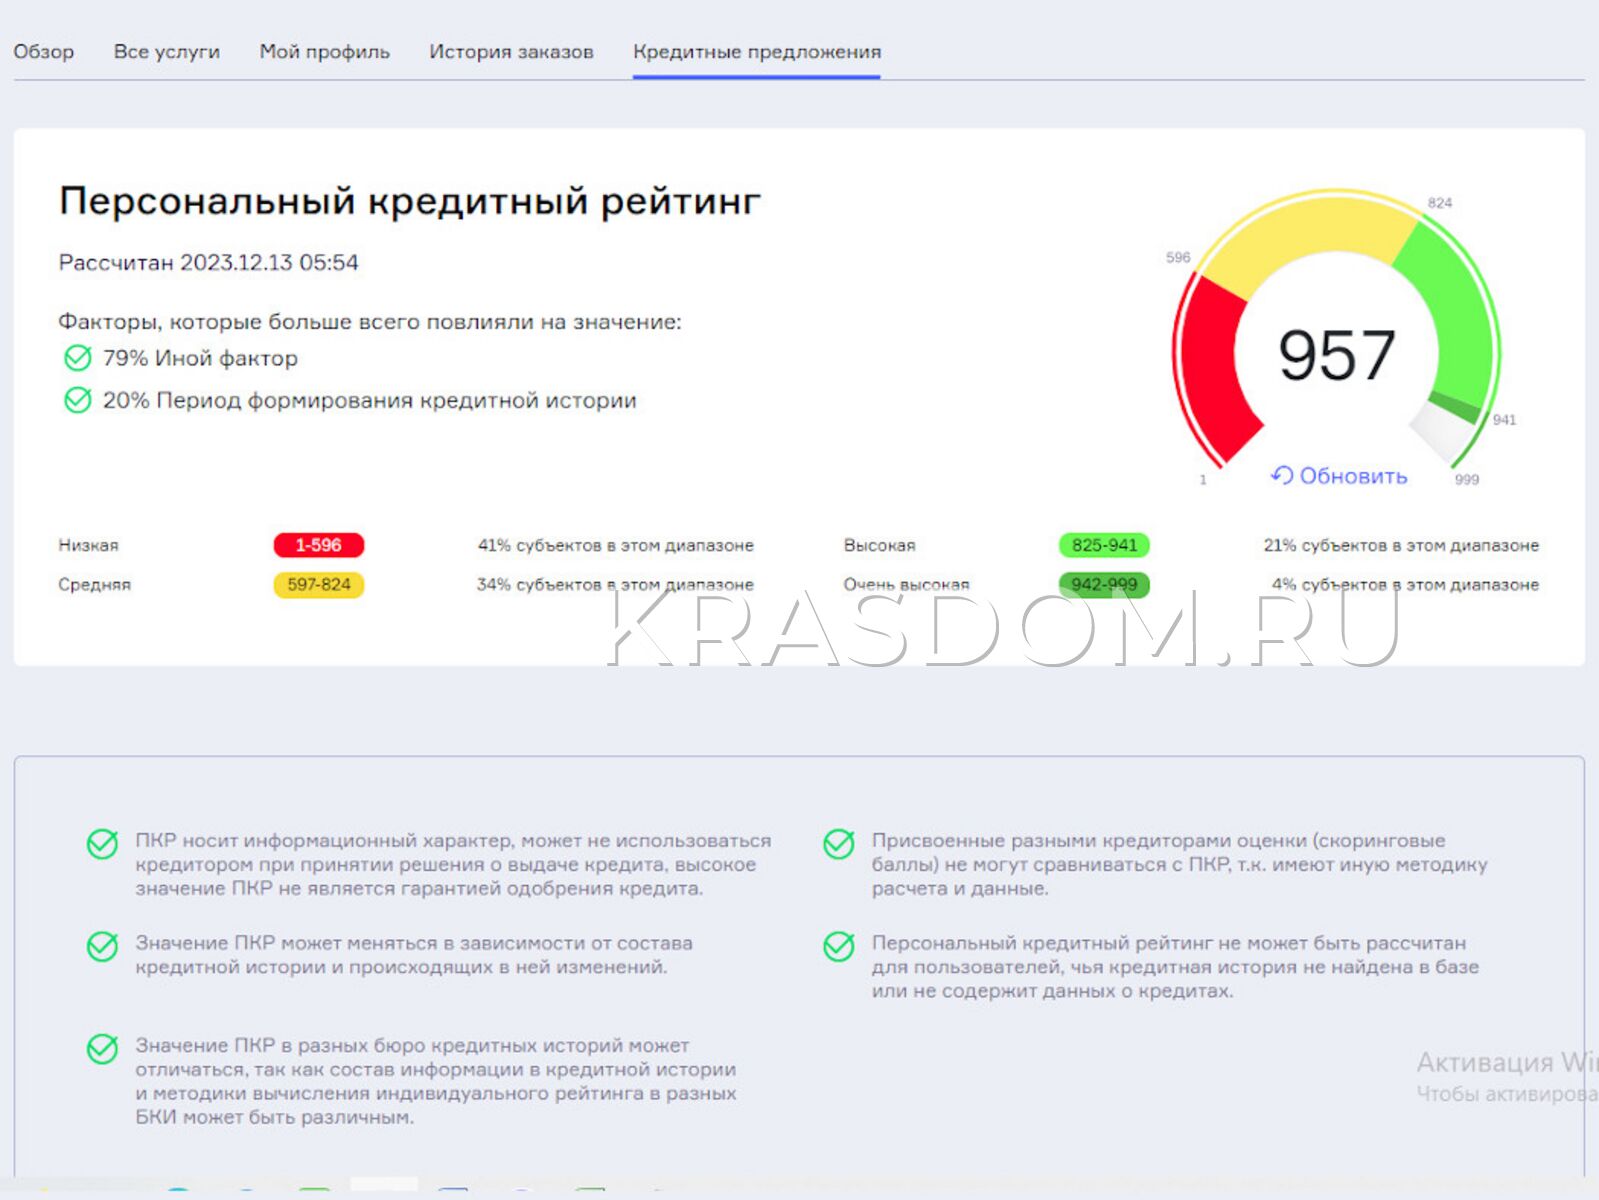Click the text 79% Иной фактор
The height and width of the screenshot is (1200, 1599).
[200, 358]
